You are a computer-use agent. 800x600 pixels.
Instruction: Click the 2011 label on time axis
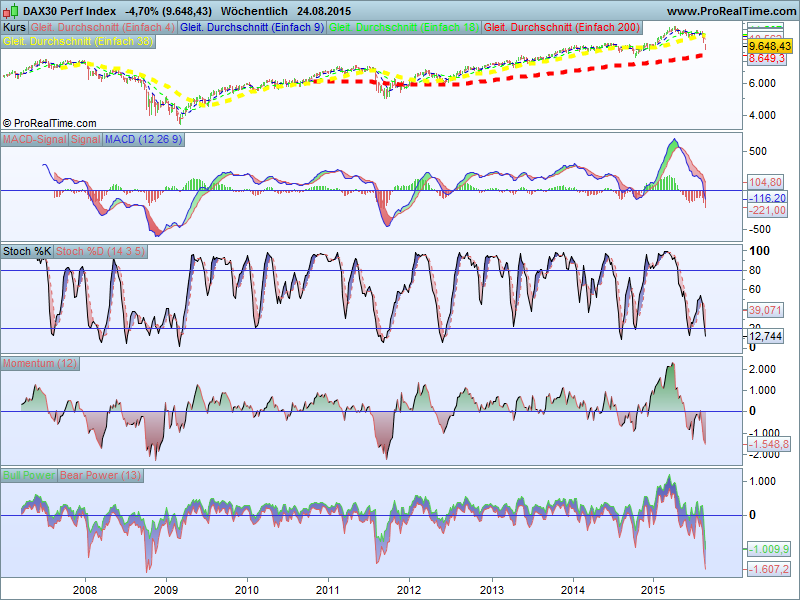[328, 590]
